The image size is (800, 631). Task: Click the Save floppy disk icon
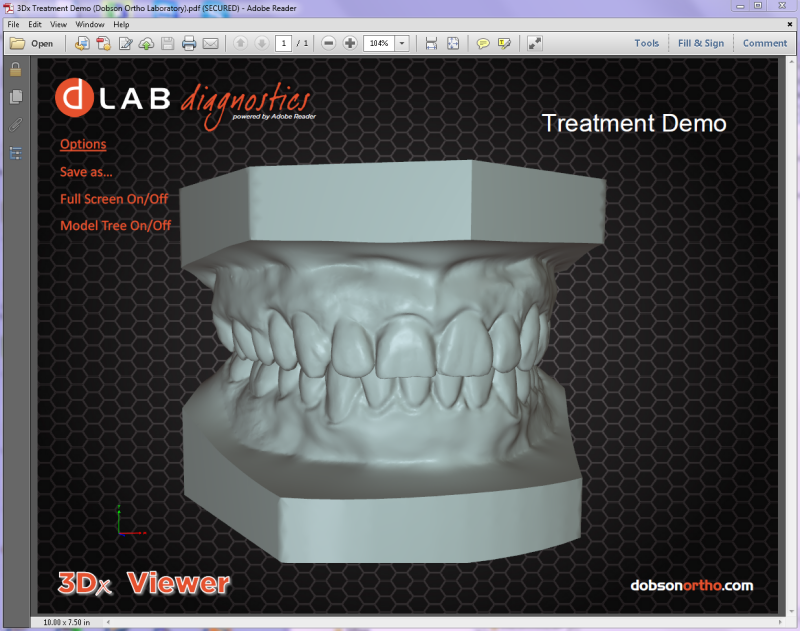tap(167, 43)
